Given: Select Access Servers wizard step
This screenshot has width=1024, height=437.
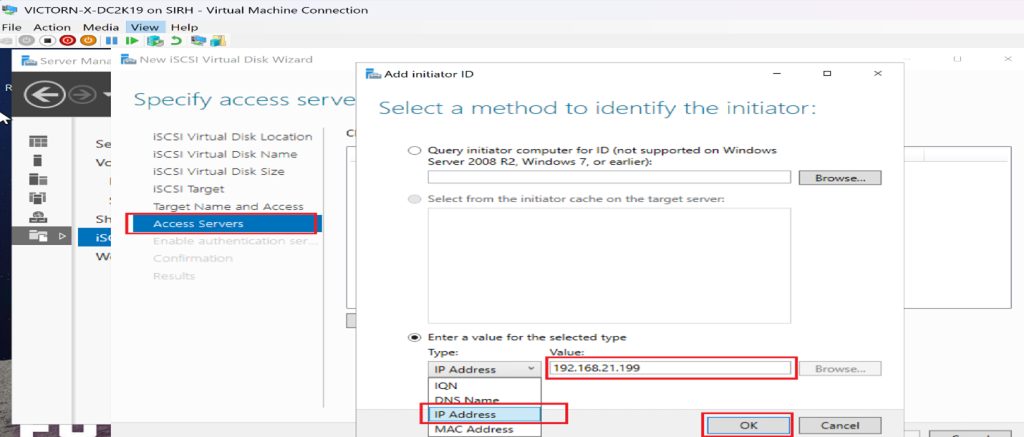Looking at the screenshot, I should point(222,223).
